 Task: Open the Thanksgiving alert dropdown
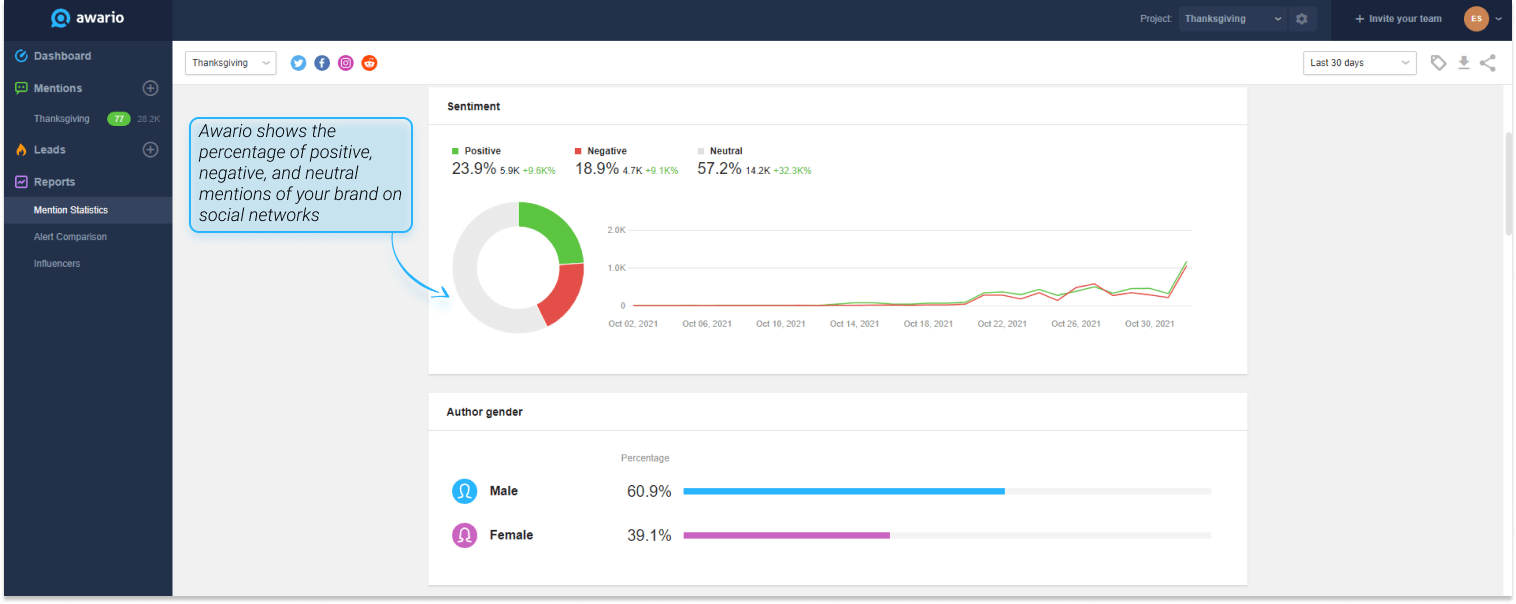click(x=231, y=63)
